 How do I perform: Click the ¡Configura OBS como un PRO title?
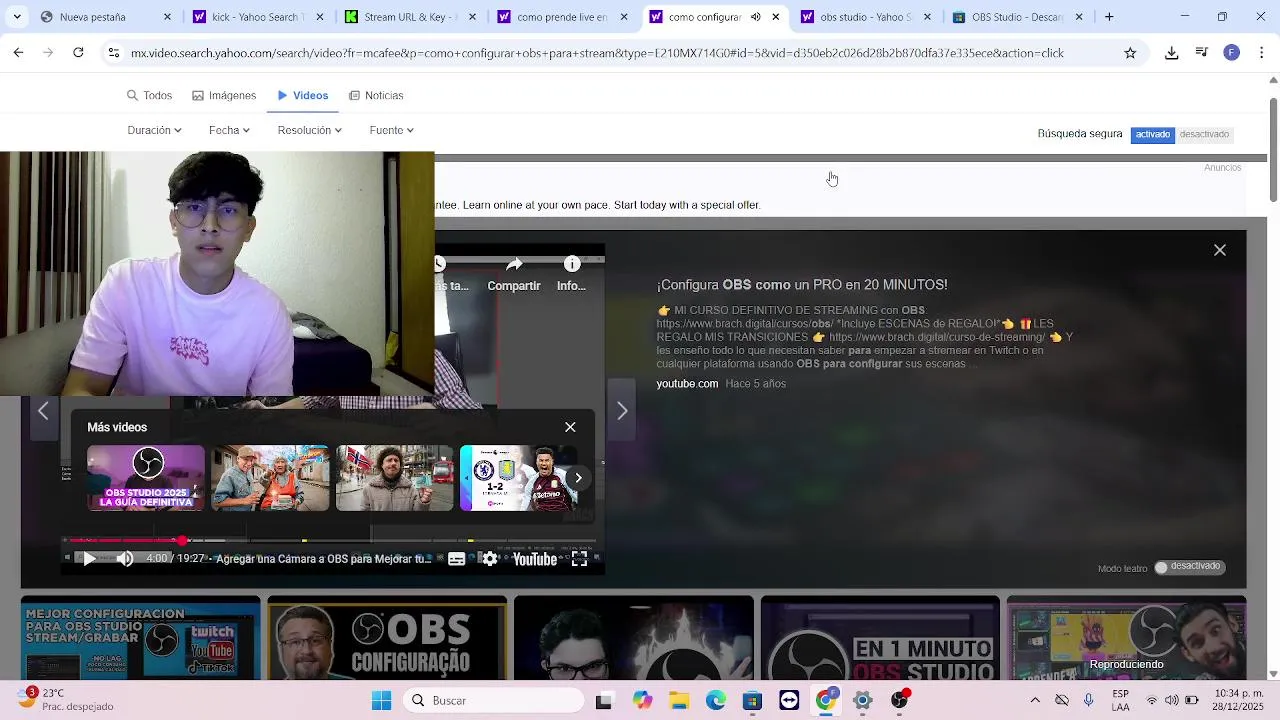802,285
